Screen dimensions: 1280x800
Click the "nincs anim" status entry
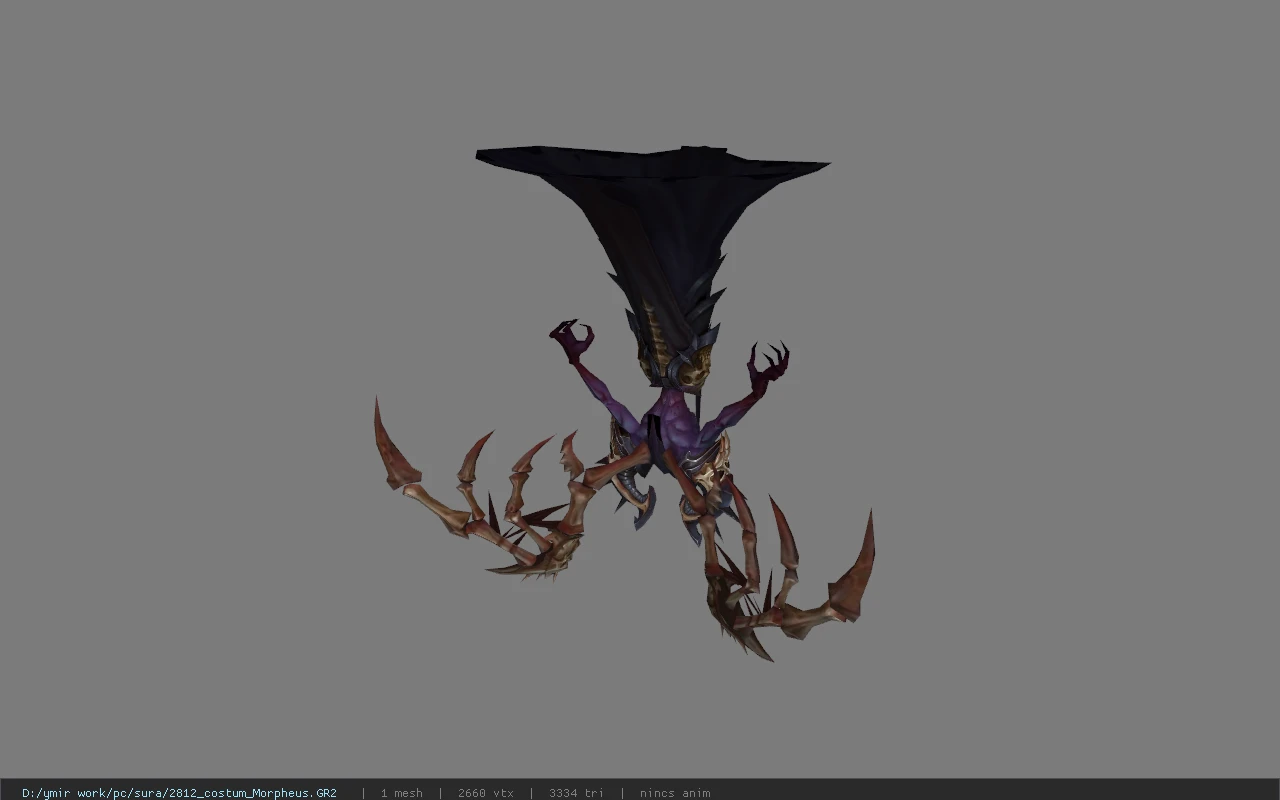tap(675, 793)
